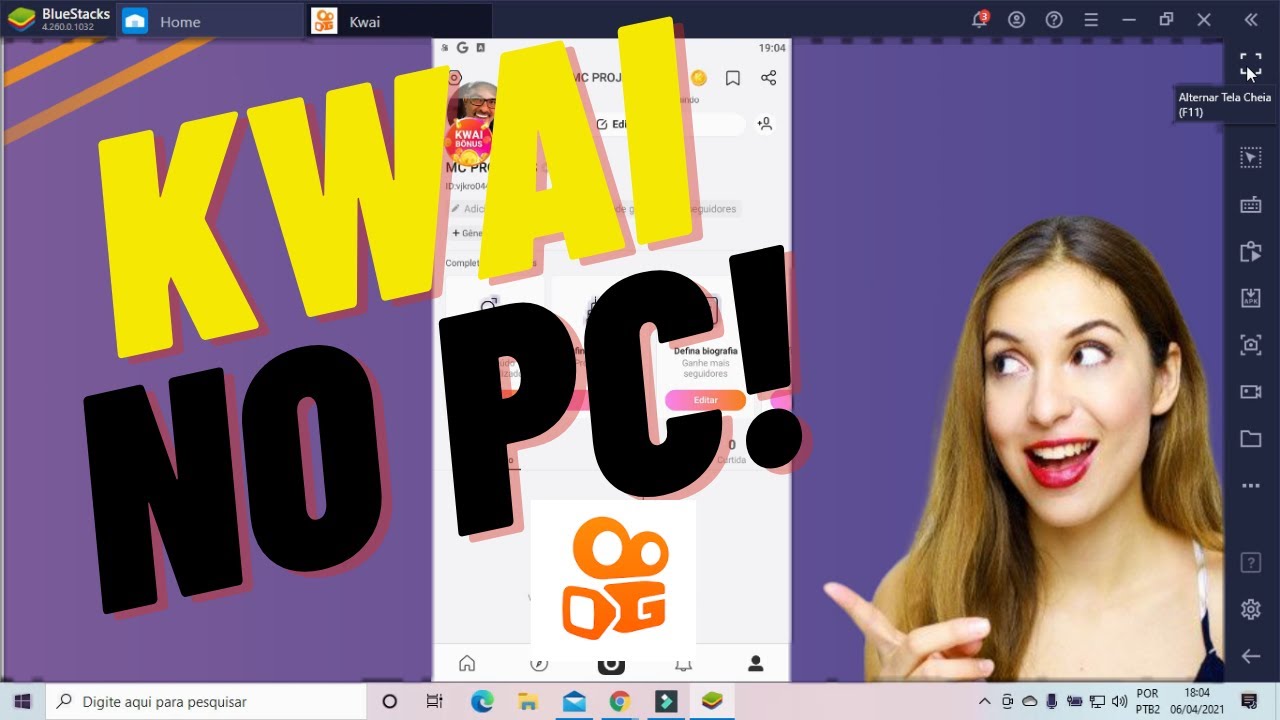Open BlueStacks notifications bell
Screen dimensions: 1280x720
click(x=980, y=19)
